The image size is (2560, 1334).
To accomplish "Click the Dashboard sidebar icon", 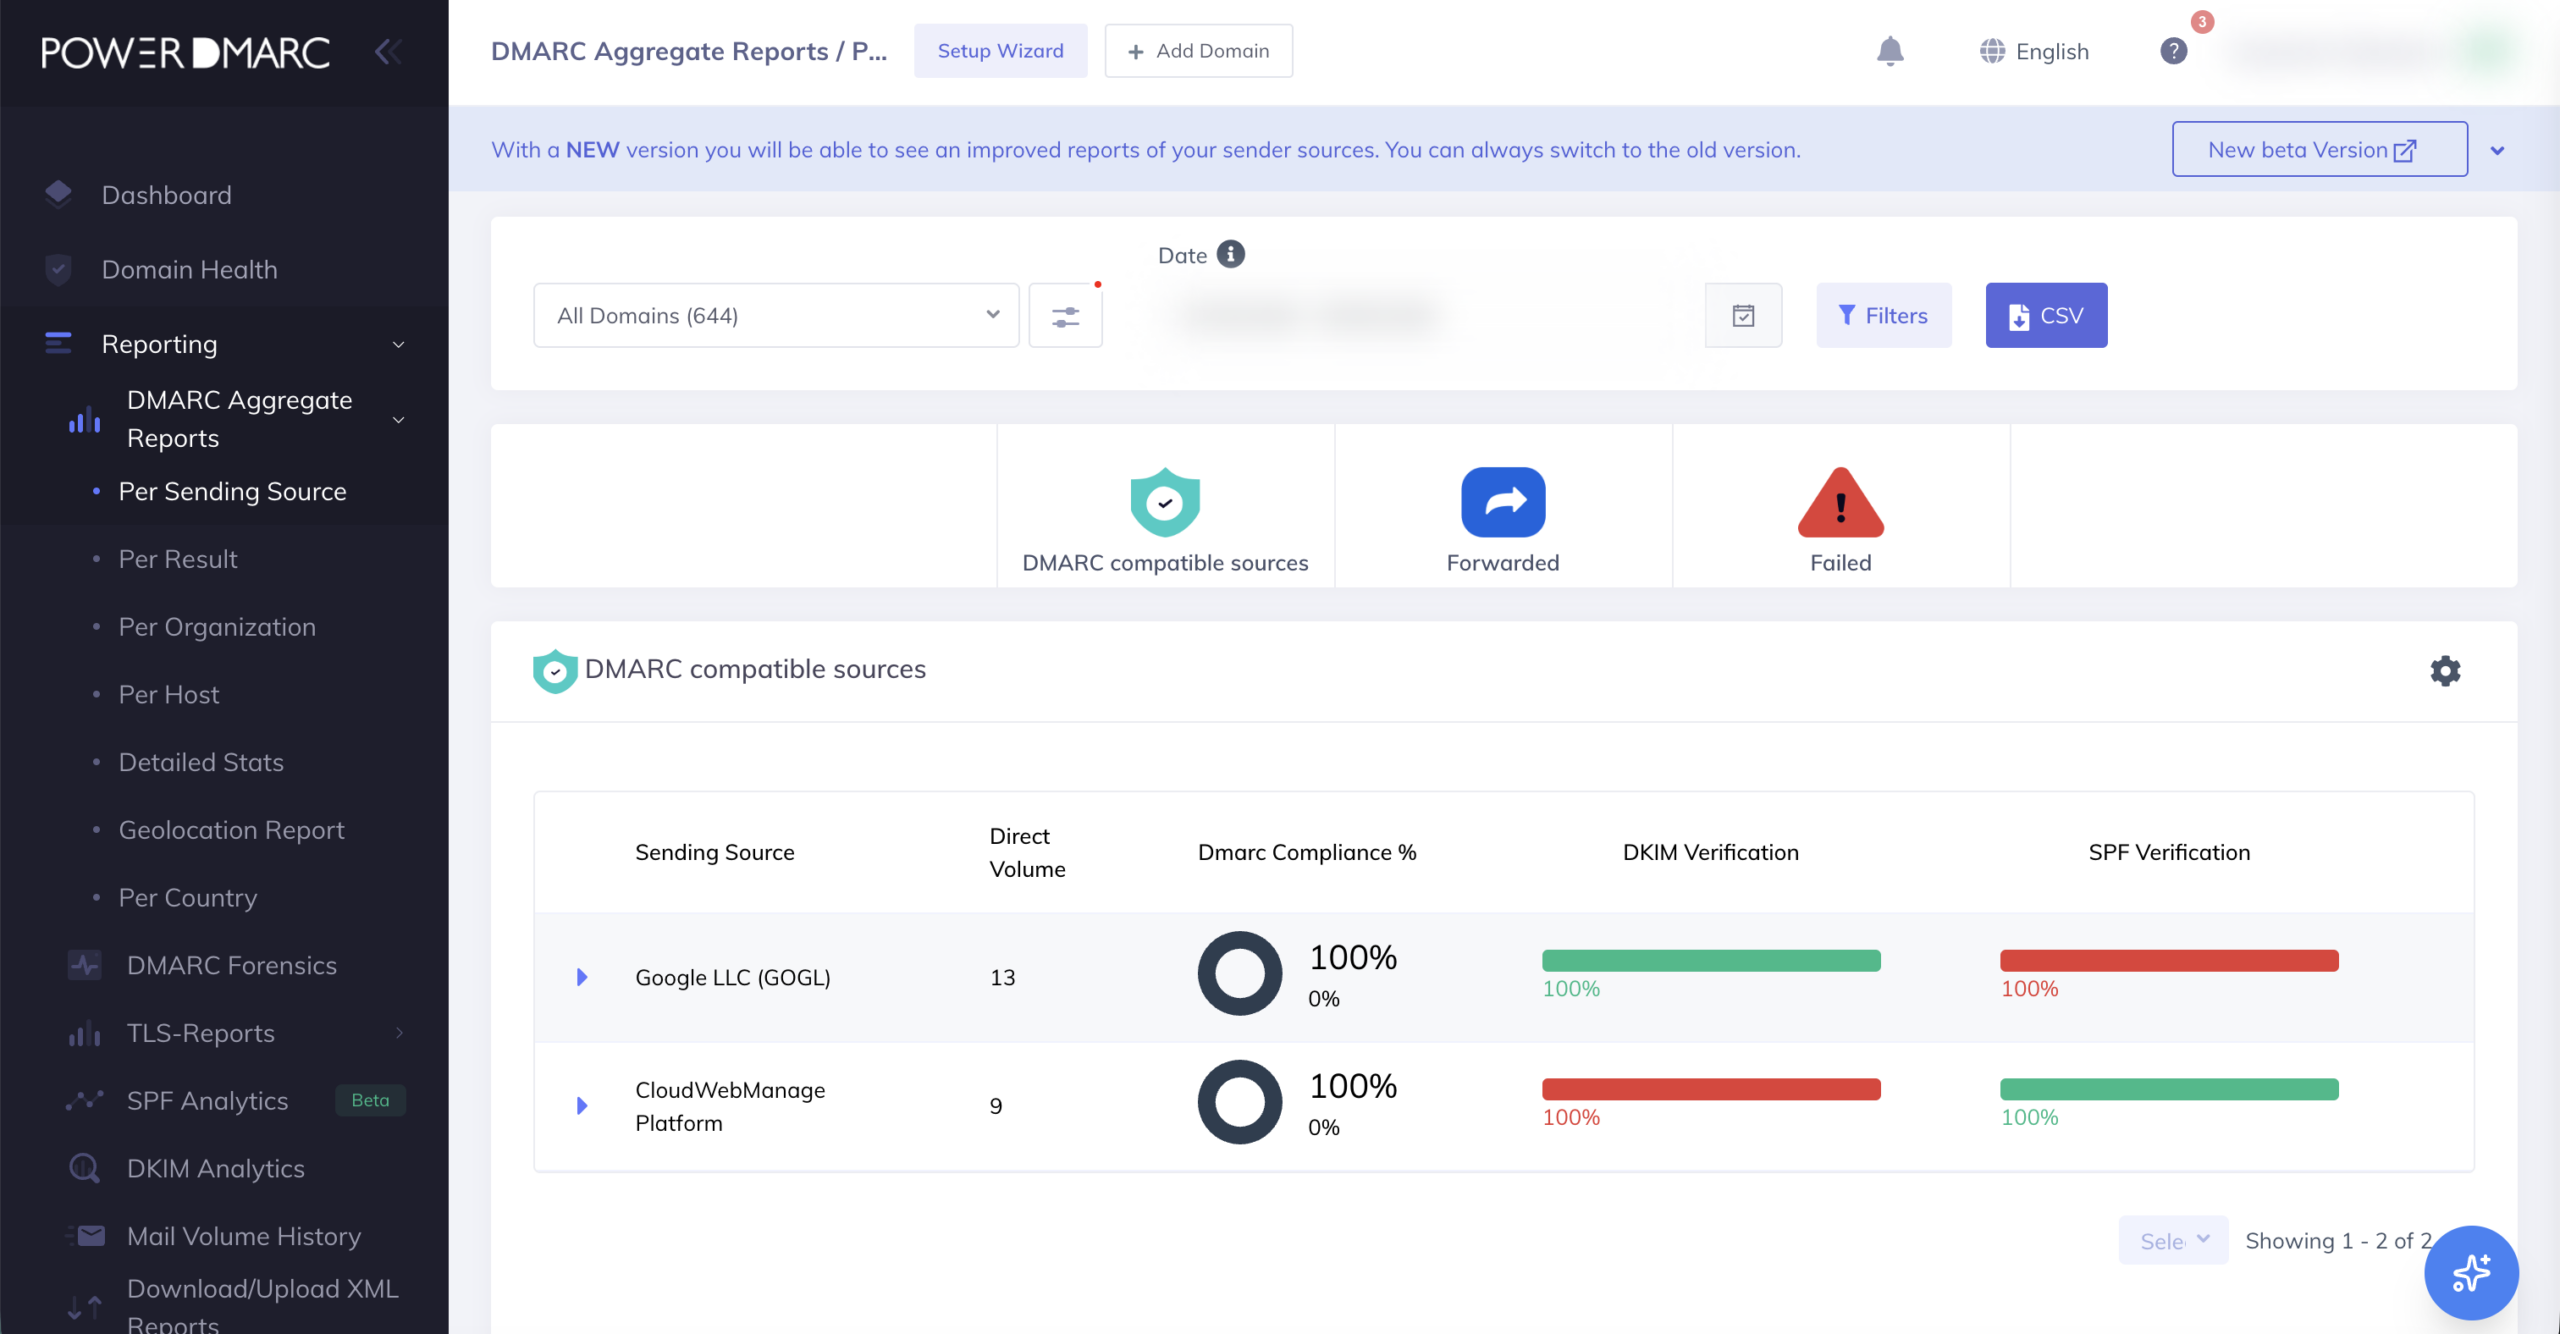I will pyautogui.click(x=58, y=194).
